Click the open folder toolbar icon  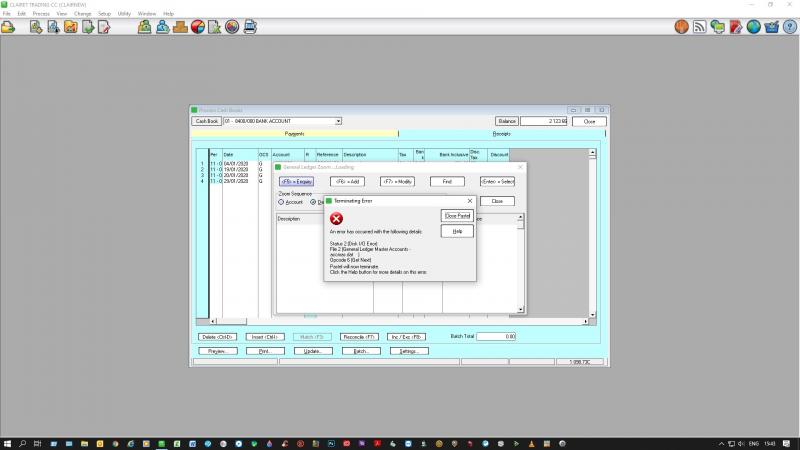click(8, 27)
